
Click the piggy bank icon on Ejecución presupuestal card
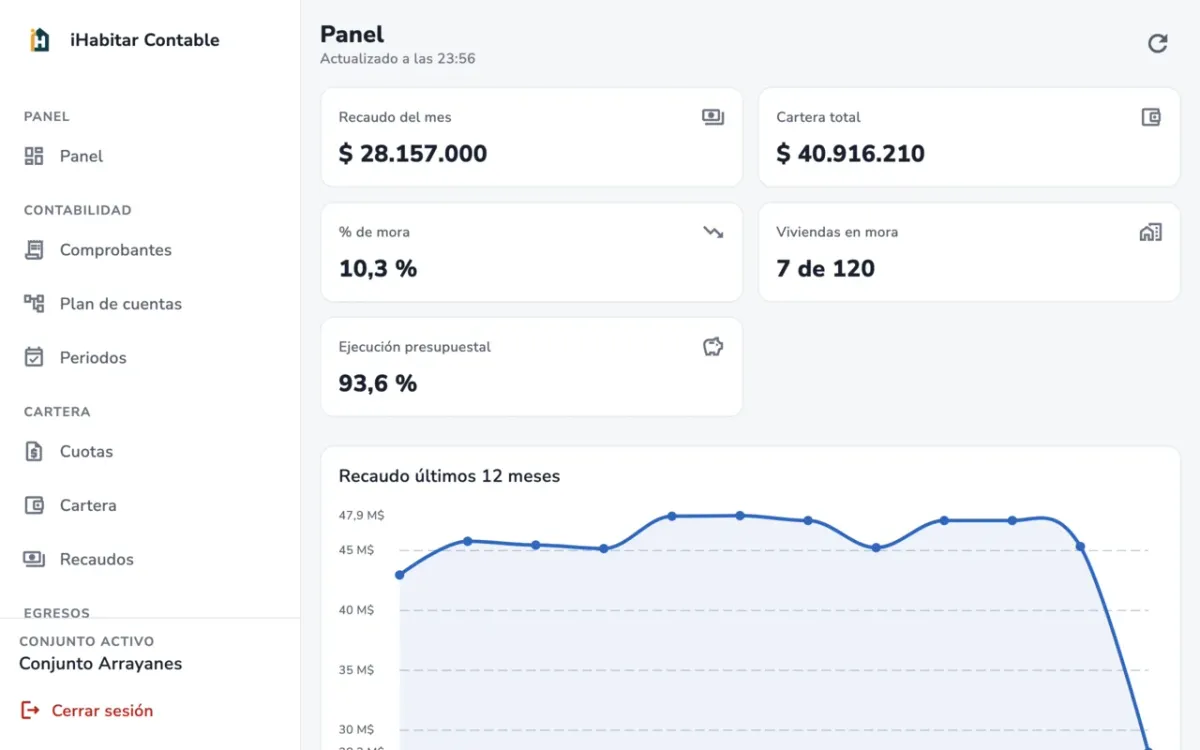click(712, 347)
